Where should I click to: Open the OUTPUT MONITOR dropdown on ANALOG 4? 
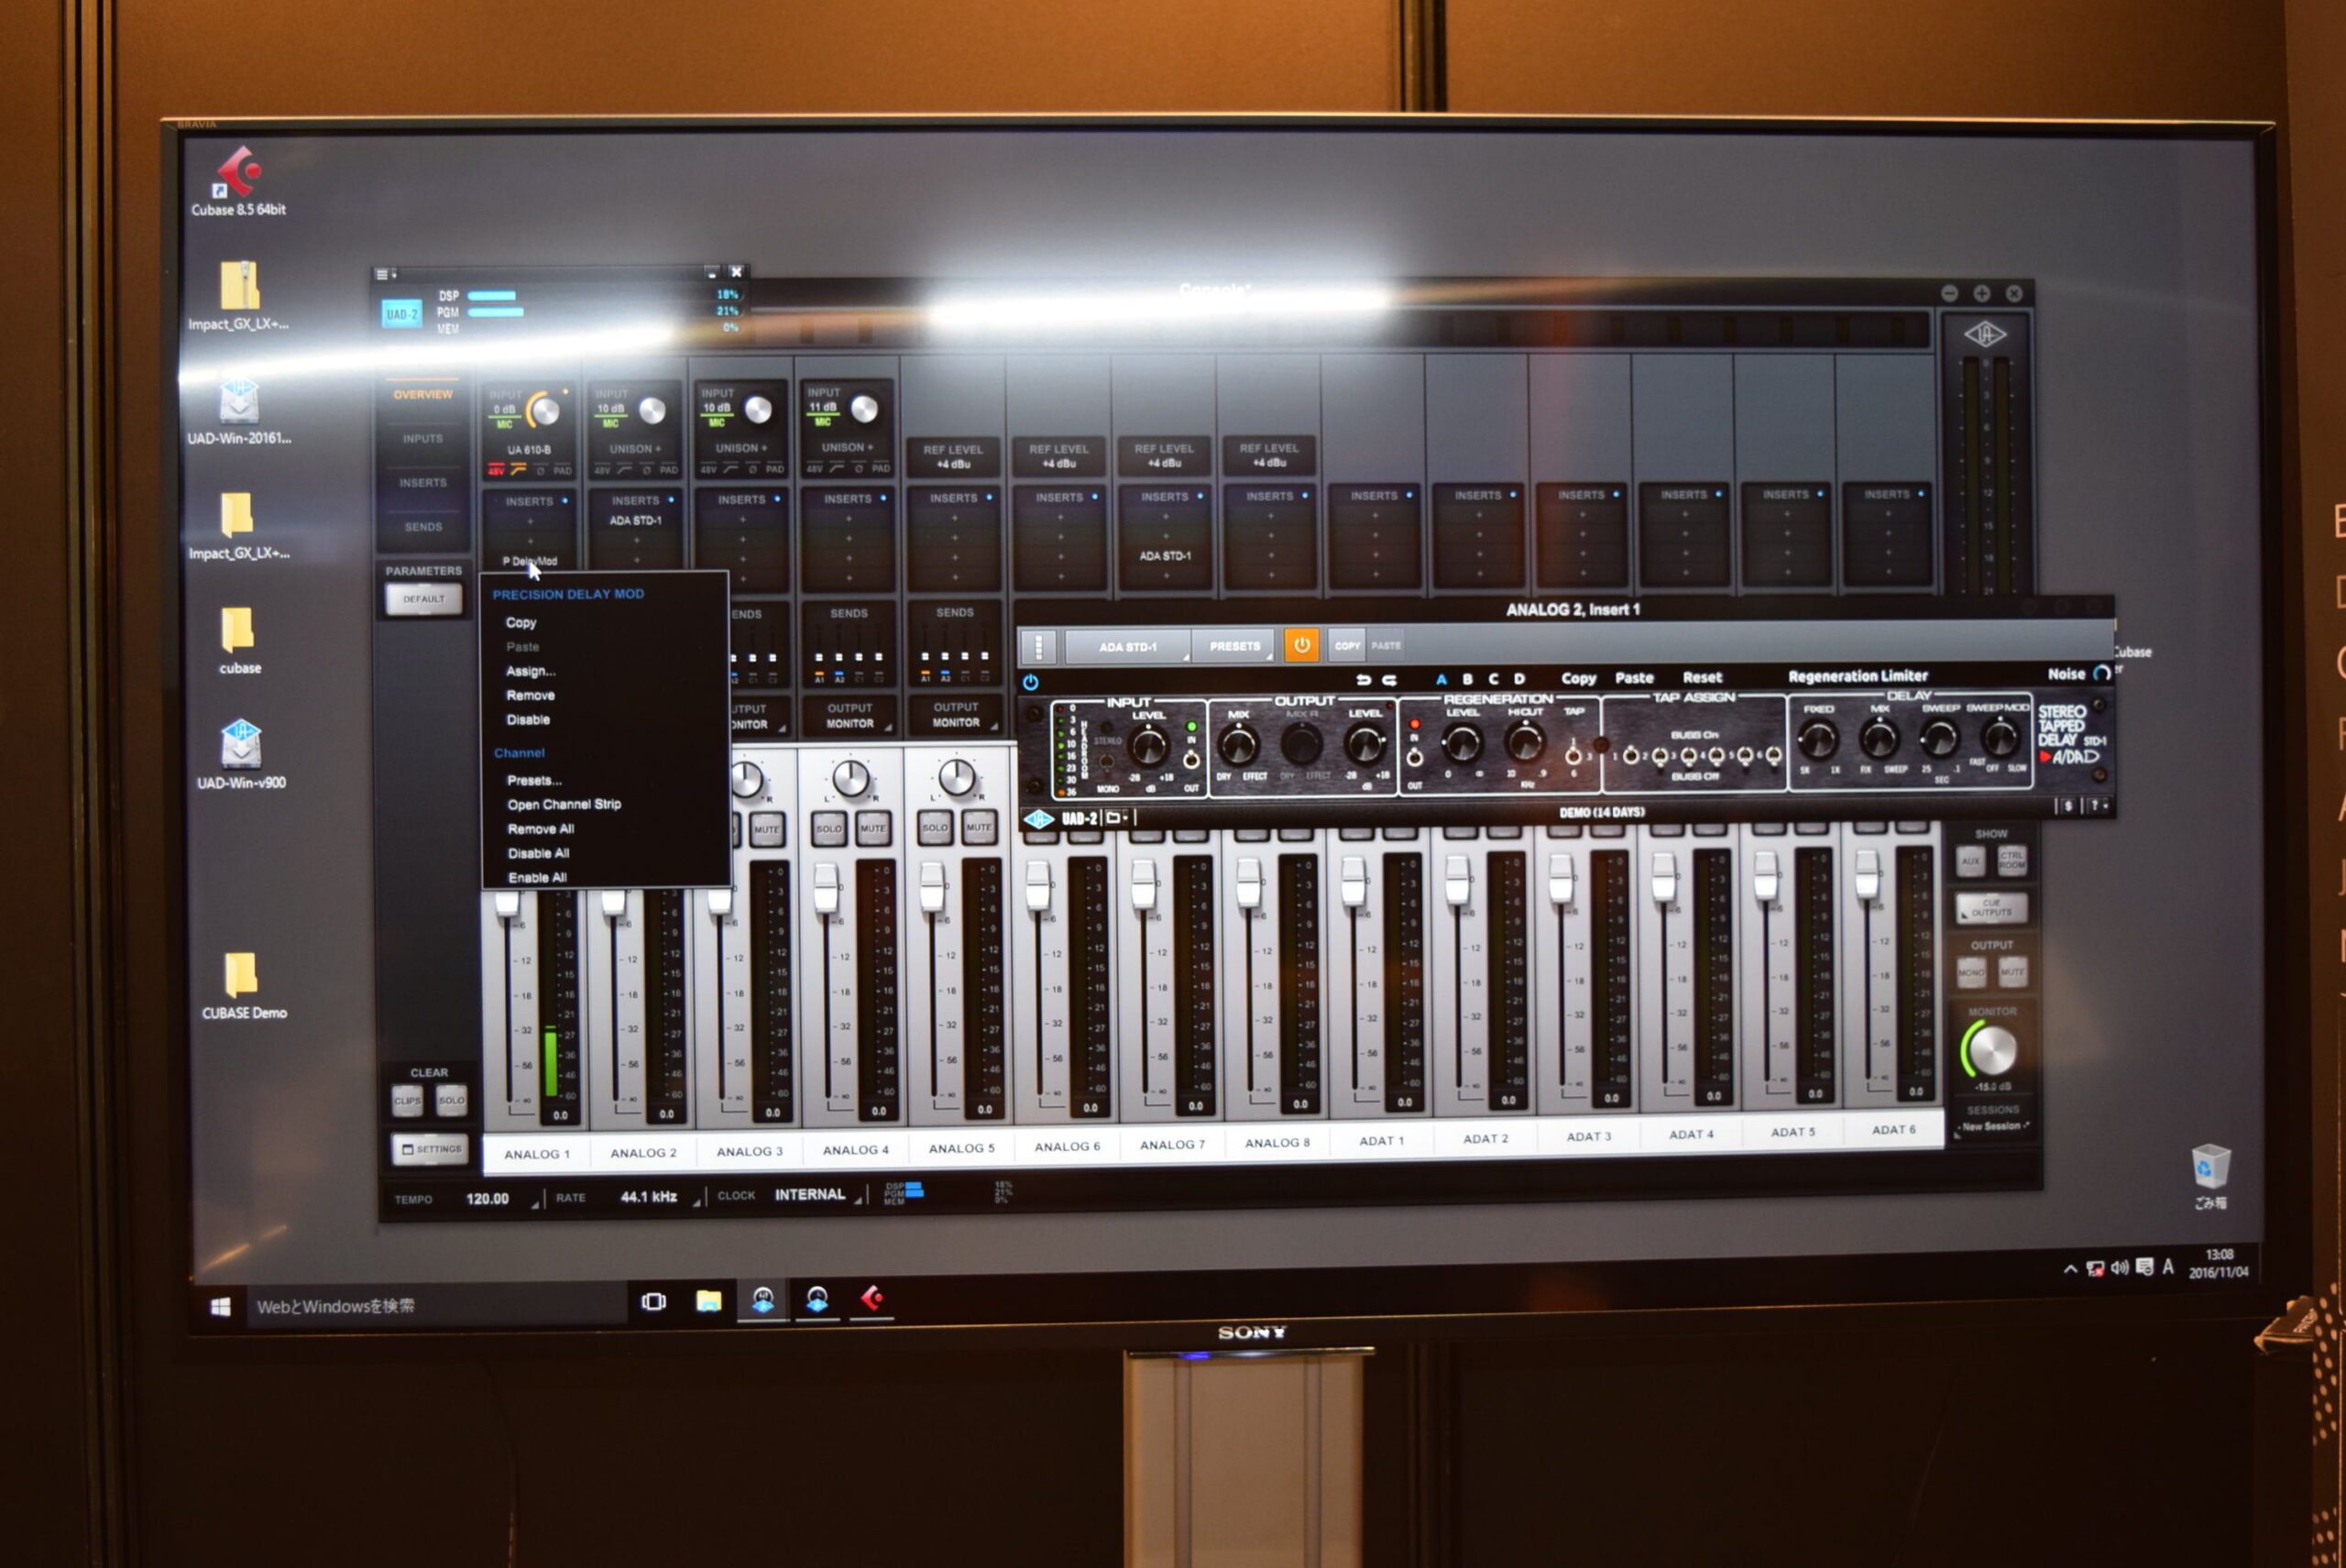[x=849, y=716]
